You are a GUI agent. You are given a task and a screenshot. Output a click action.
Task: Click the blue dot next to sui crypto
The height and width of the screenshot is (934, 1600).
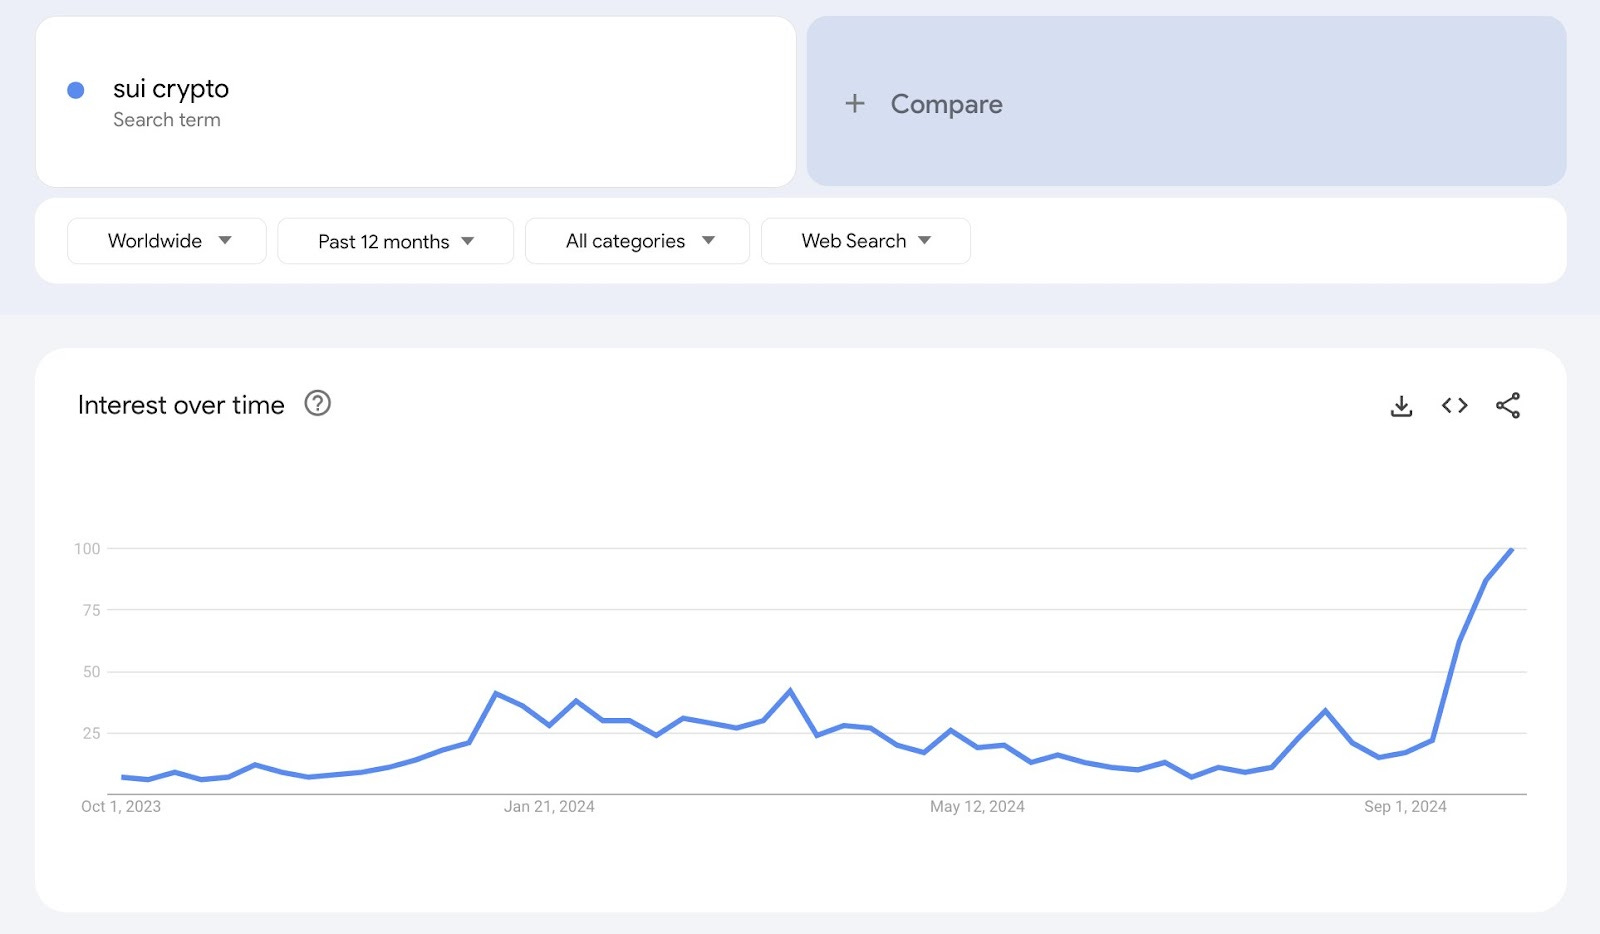tap(76, 90)
